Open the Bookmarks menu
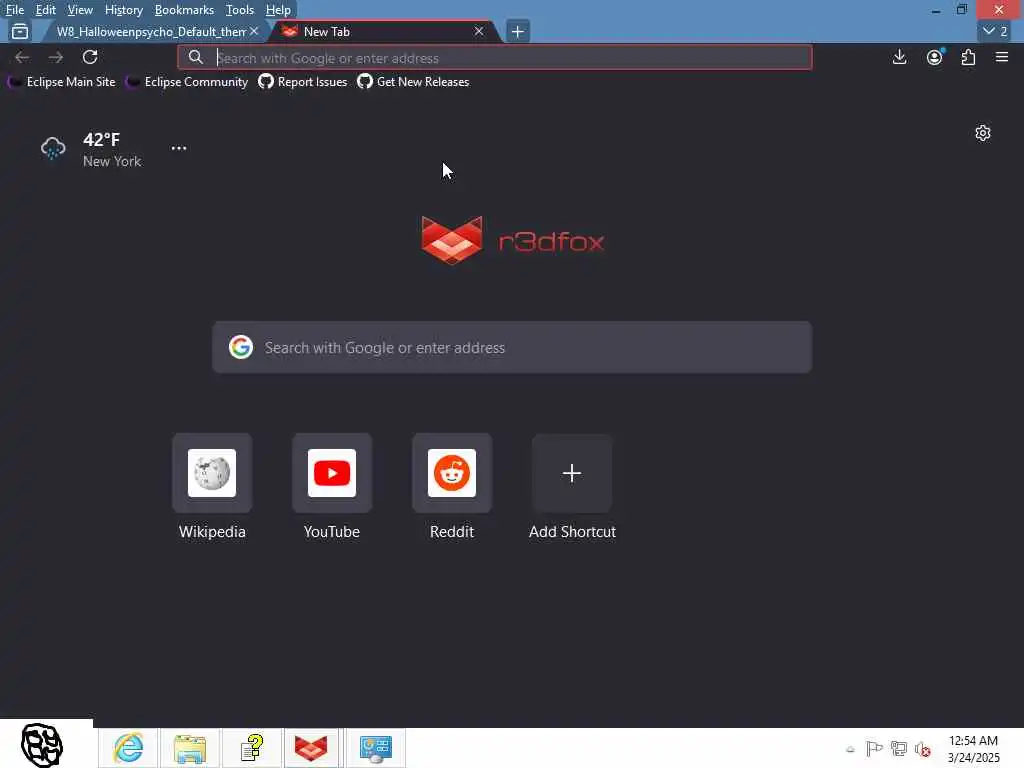 (x=184, y=10)
